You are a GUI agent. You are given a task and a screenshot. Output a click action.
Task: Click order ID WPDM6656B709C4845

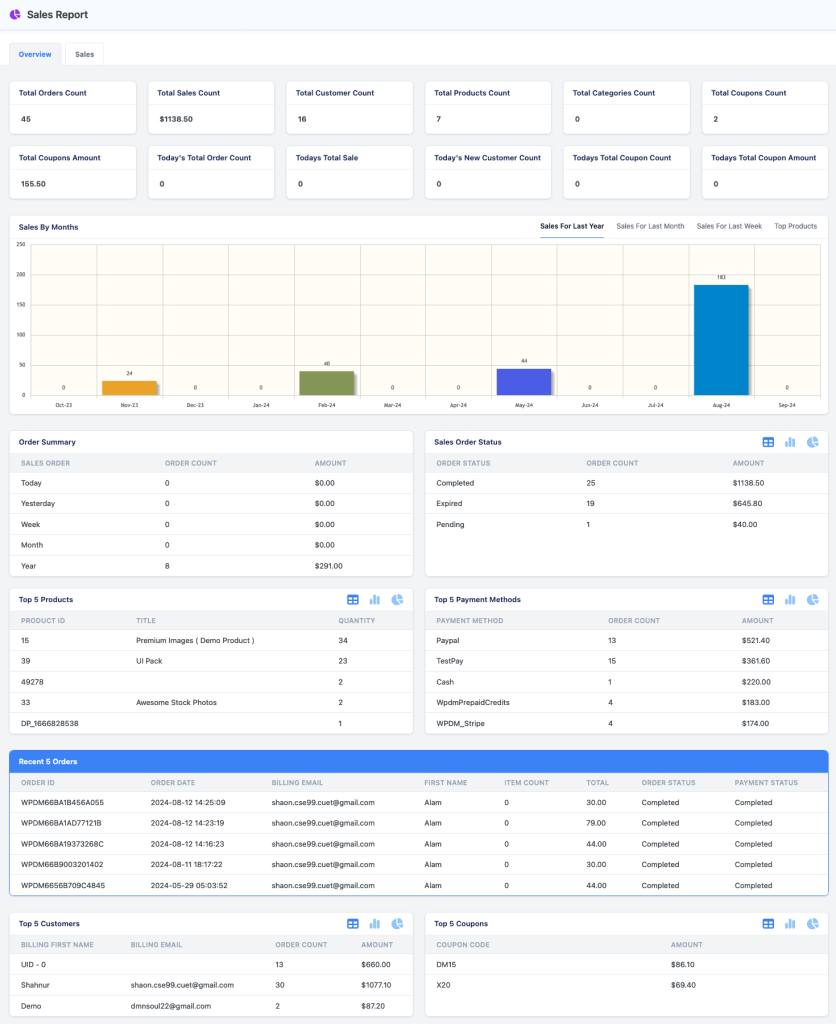pyautogui.click(x=63, y=886)
